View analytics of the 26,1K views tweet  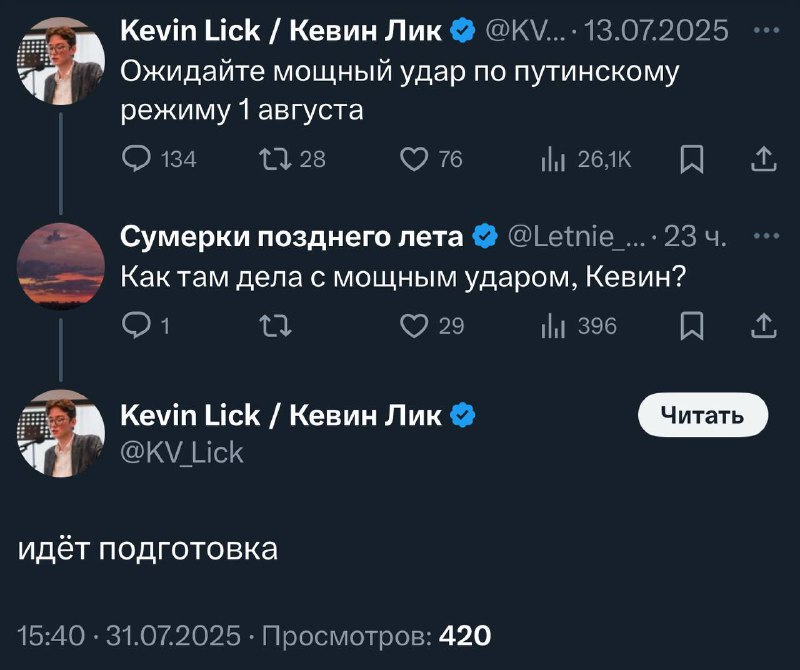pyautogui.click(x=551, y=159)
